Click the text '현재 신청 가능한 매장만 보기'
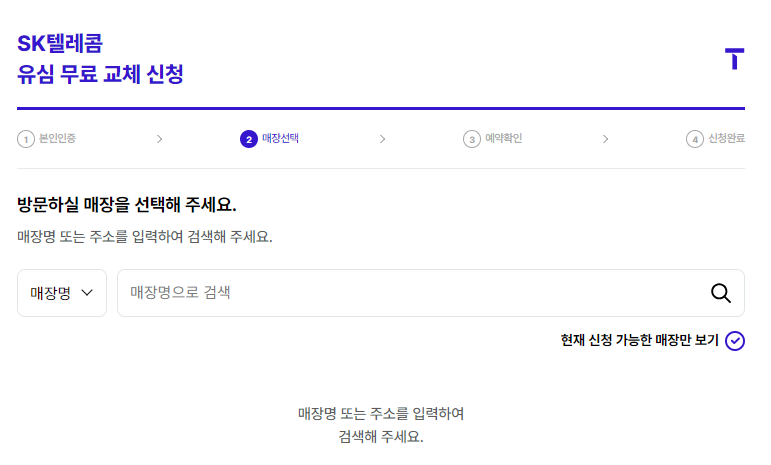The image size is (771, 465). coord(640,340)
